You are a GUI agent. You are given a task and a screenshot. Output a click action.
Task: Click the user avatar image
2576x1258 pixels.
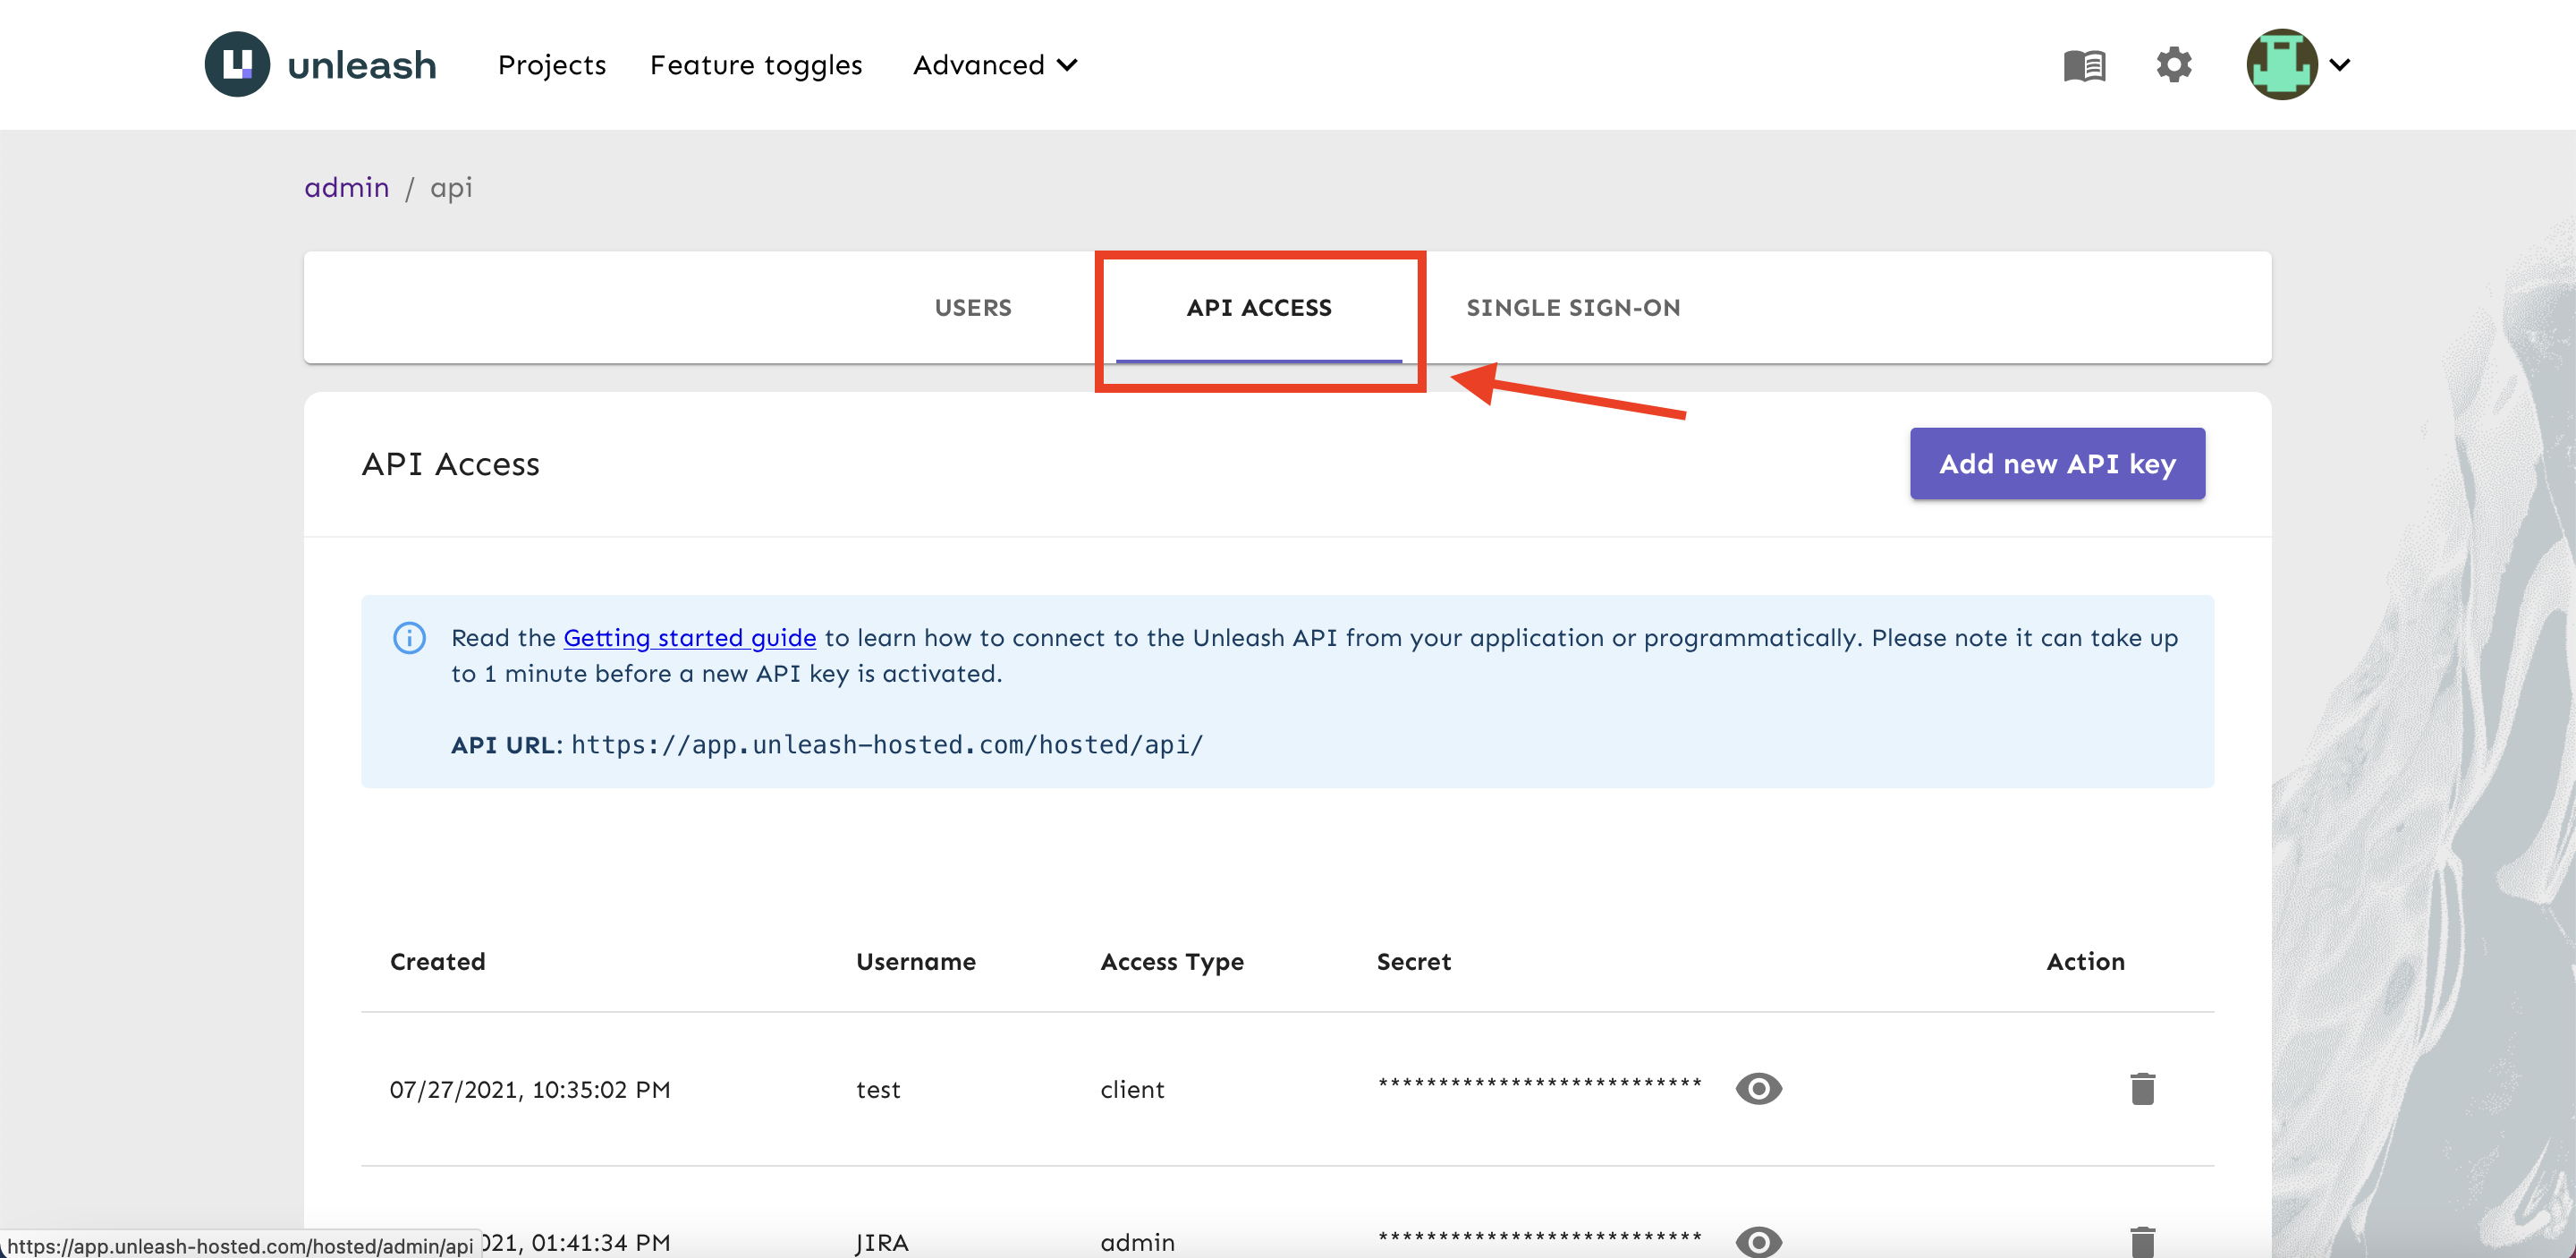[2281, 64]
